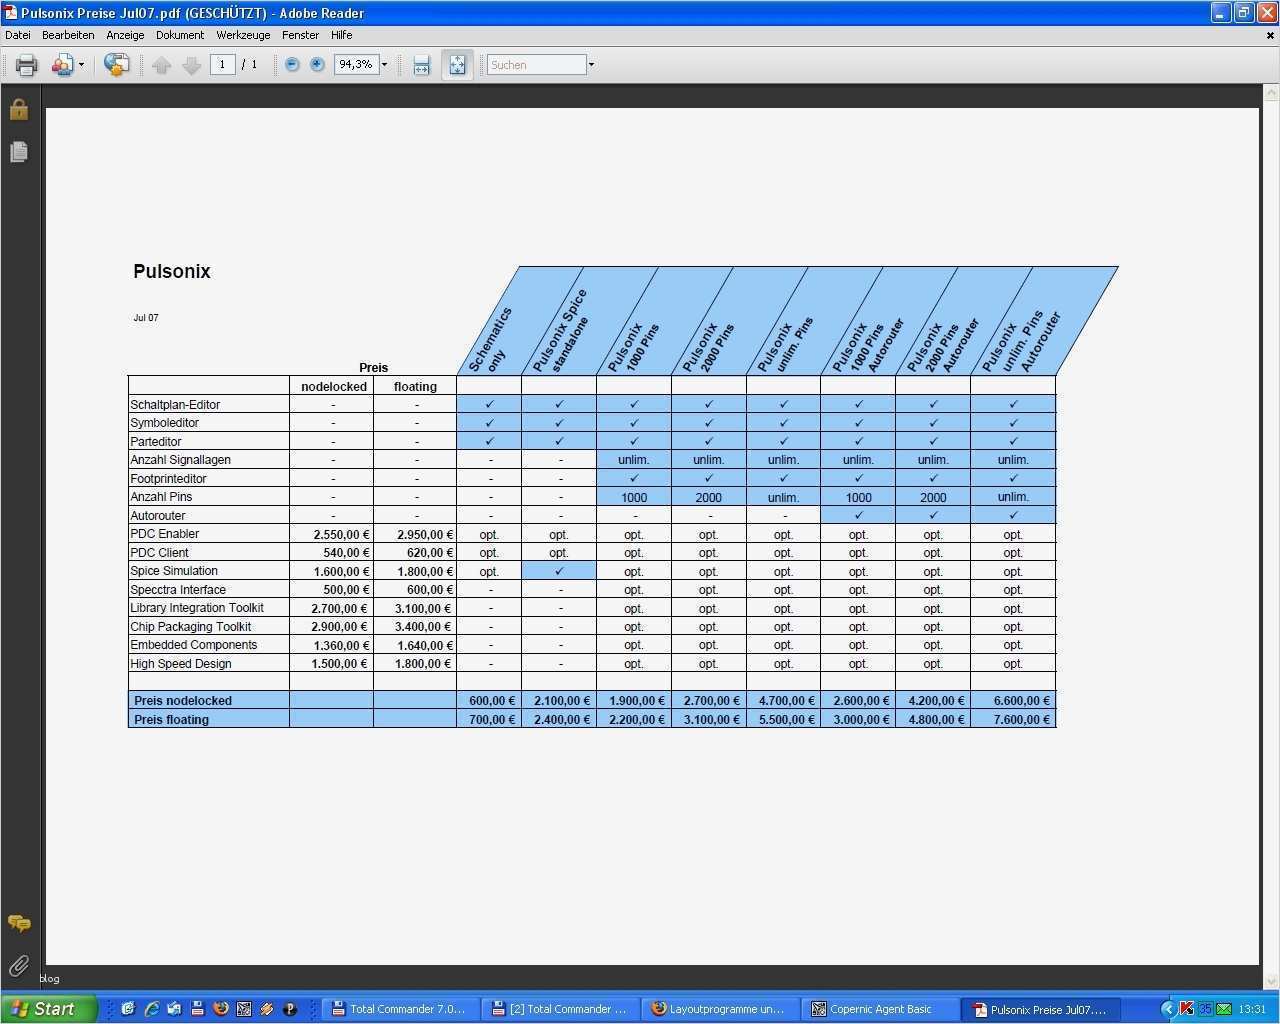Click the first Quick Launch icon
Screen dimensions: 1280x1024
pyautogui.click(x=128, y=1009)
